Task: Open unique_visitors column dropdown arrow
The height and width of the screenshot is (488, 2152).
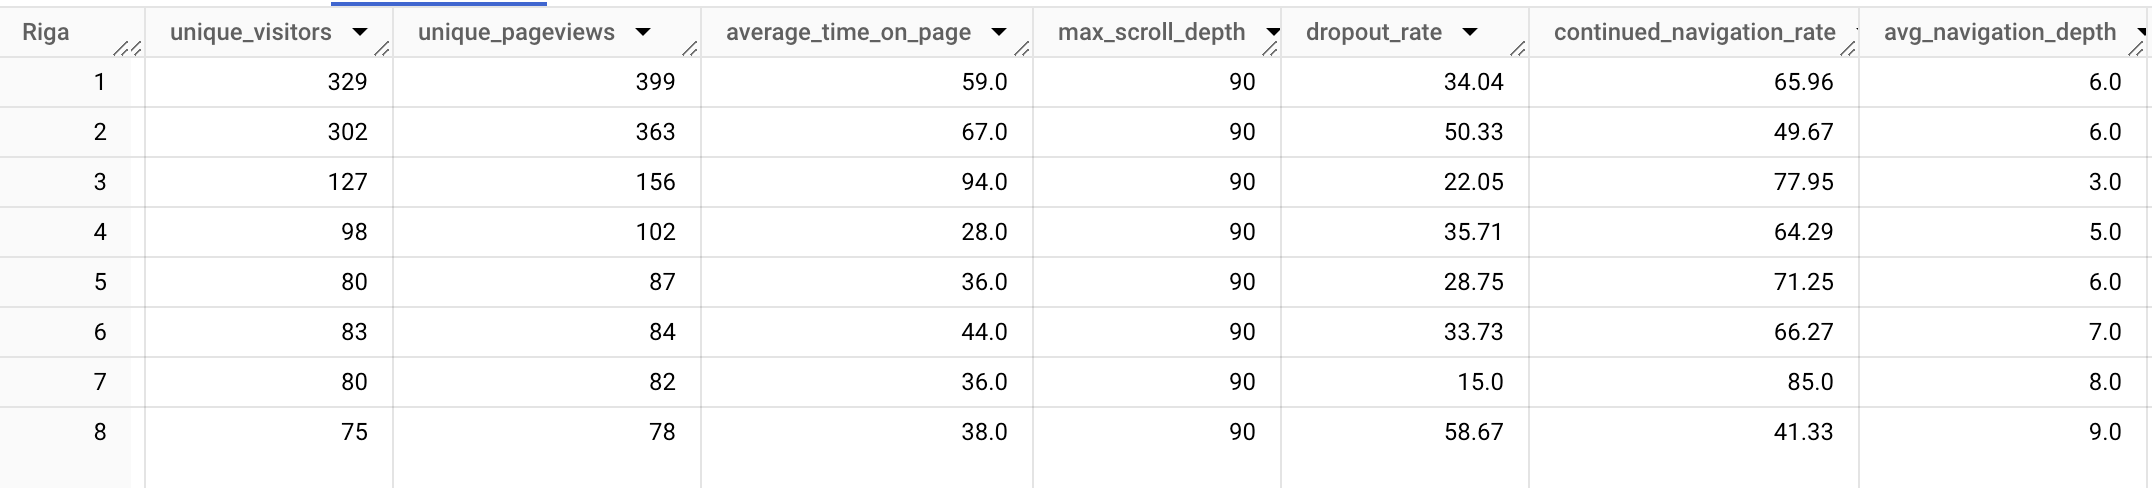Action: tap(359, 33)
